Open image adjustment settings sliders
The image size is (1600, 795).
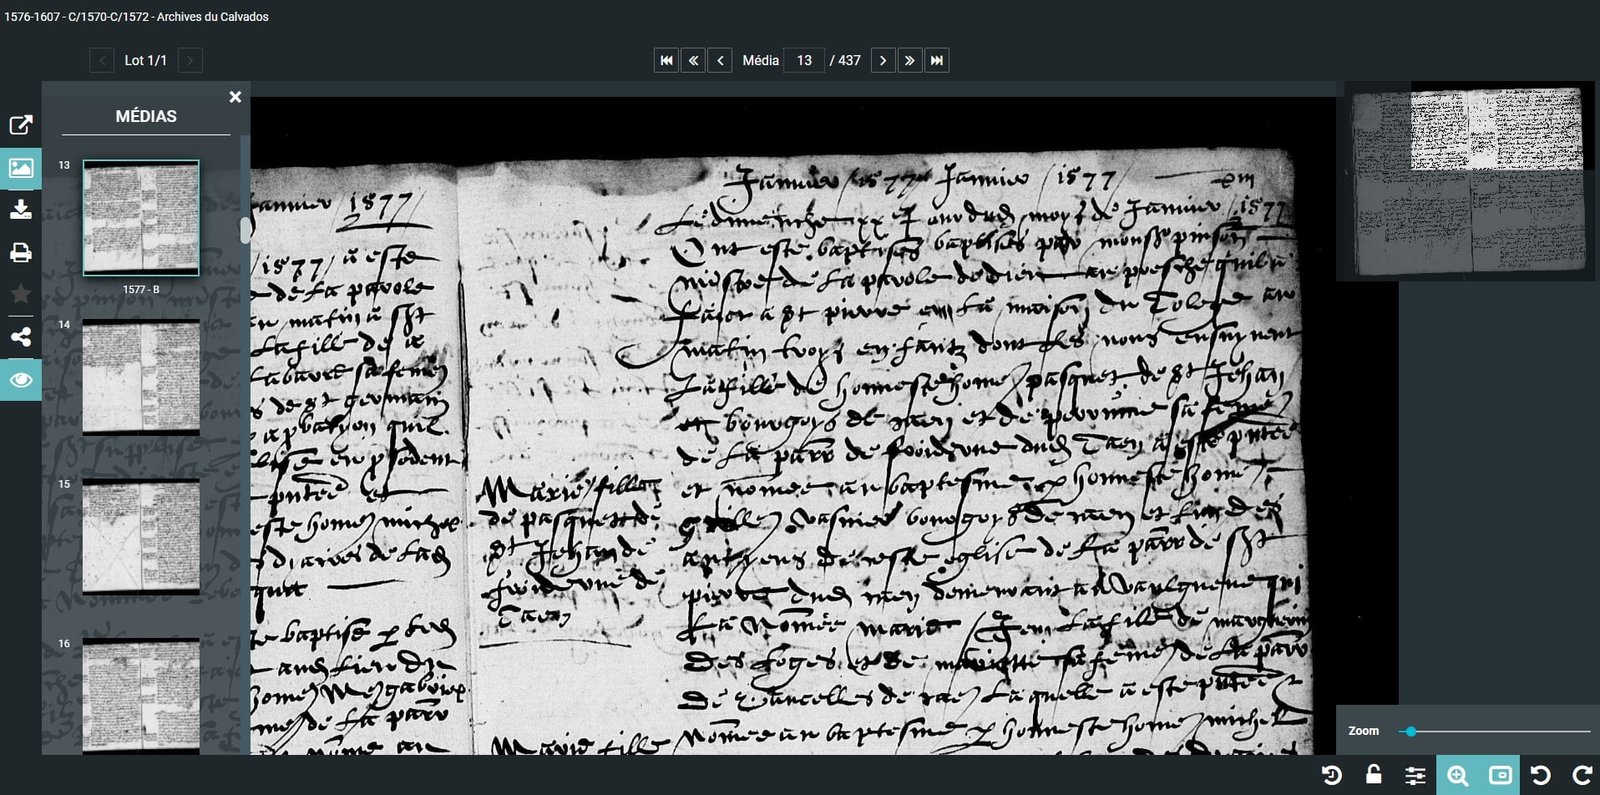(x=1415, y=775)
